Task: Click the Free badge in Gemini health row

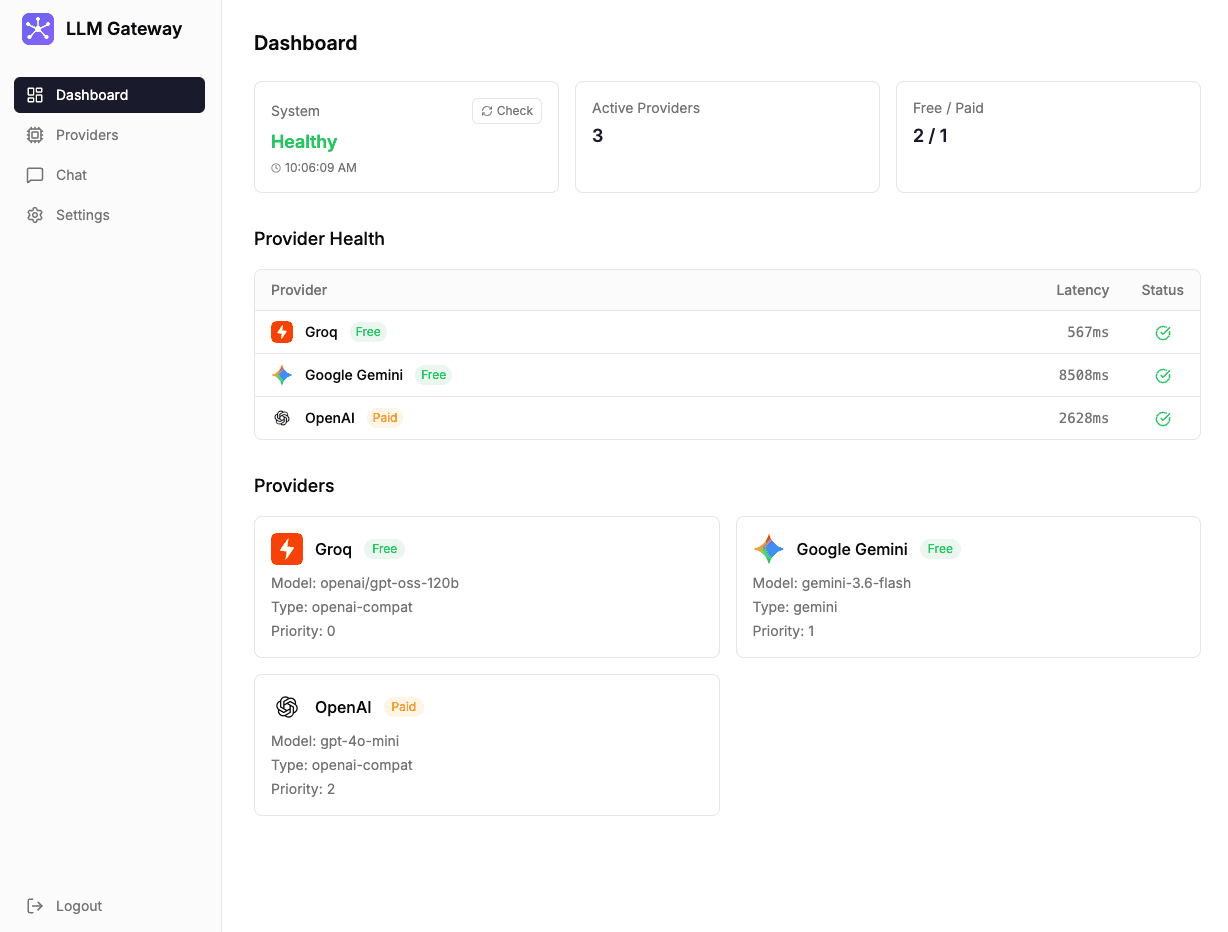Action: pos(434,375)
